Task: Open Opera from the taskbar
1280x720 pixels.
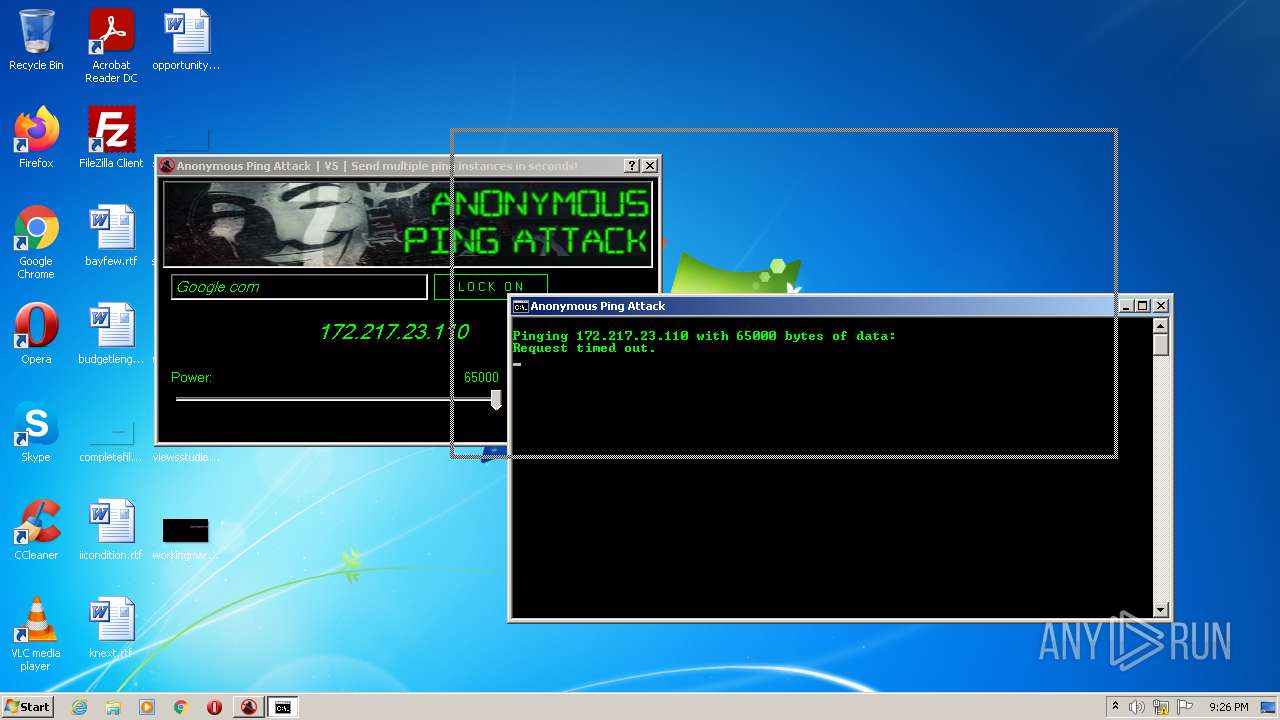Action: point(215,707)
